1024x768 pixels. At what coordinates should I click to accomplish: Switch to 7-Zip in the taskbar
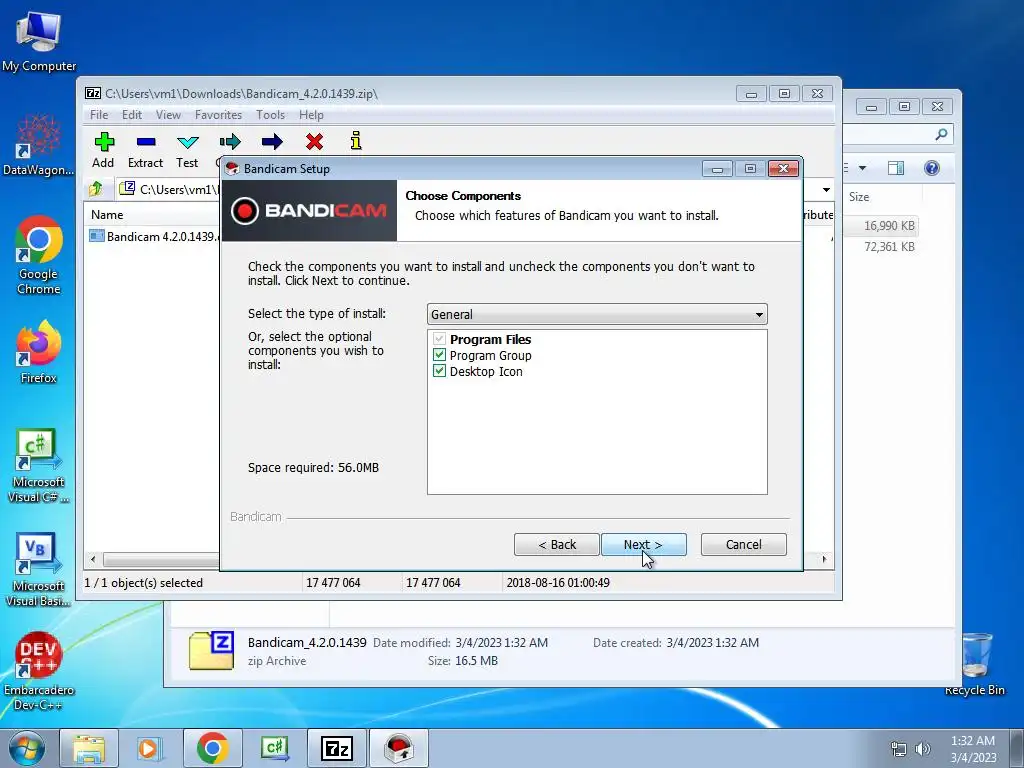tap(337, 748)
